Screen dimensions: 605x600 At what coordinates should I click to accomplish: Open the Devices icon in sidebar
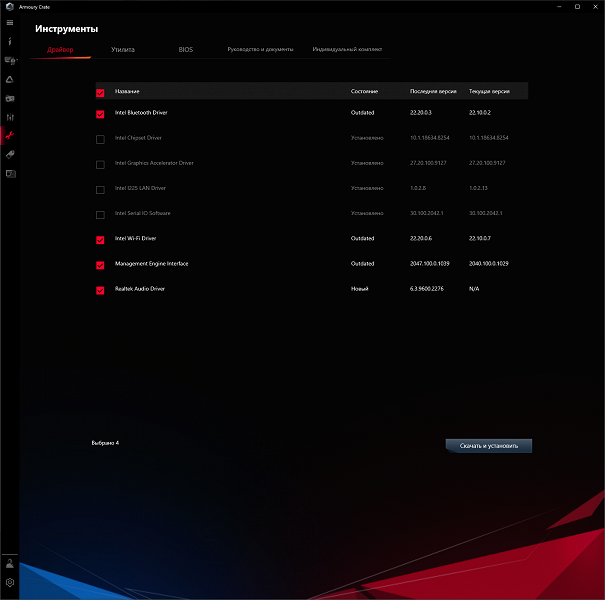click(x=10, y=60)
